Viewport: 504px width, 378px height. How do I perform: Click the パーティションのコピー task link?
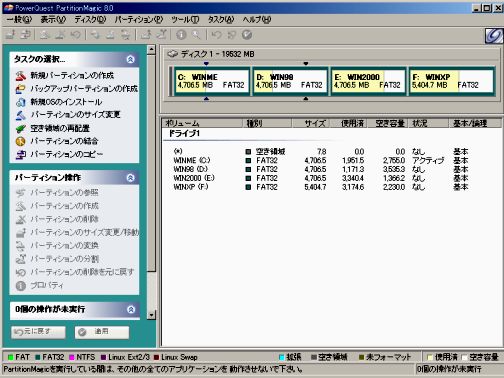pyautogui.click(x=67, y=154)
